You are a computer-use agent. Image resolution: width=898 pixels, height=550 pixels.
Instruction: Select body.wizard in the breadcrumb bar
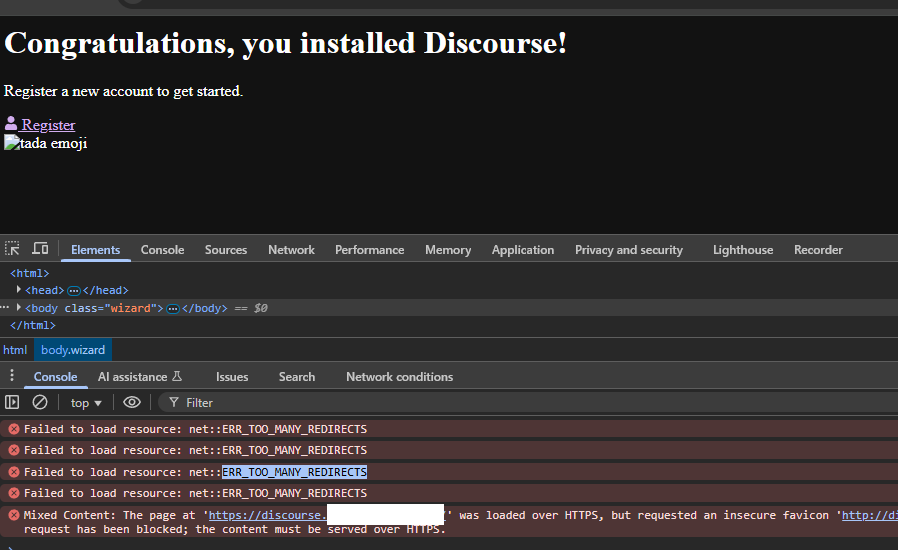73,349
